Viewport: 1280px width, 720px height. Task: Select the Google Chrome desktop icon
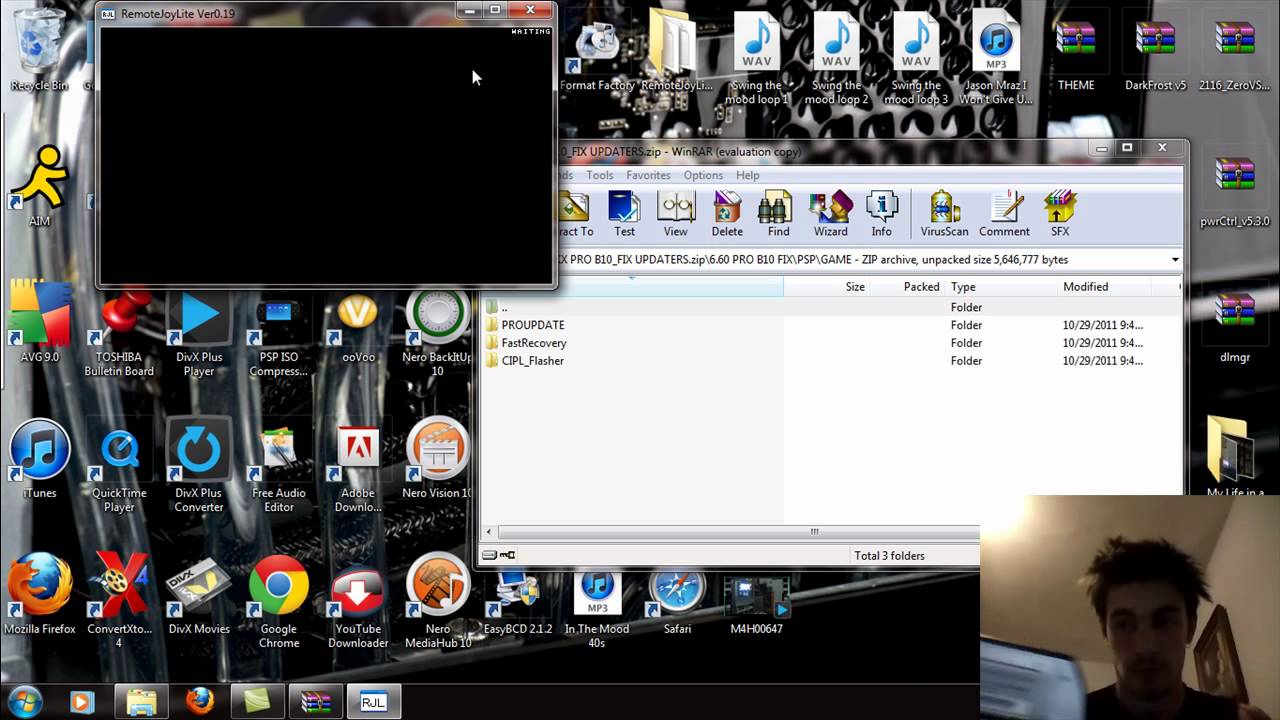(278, 601)
